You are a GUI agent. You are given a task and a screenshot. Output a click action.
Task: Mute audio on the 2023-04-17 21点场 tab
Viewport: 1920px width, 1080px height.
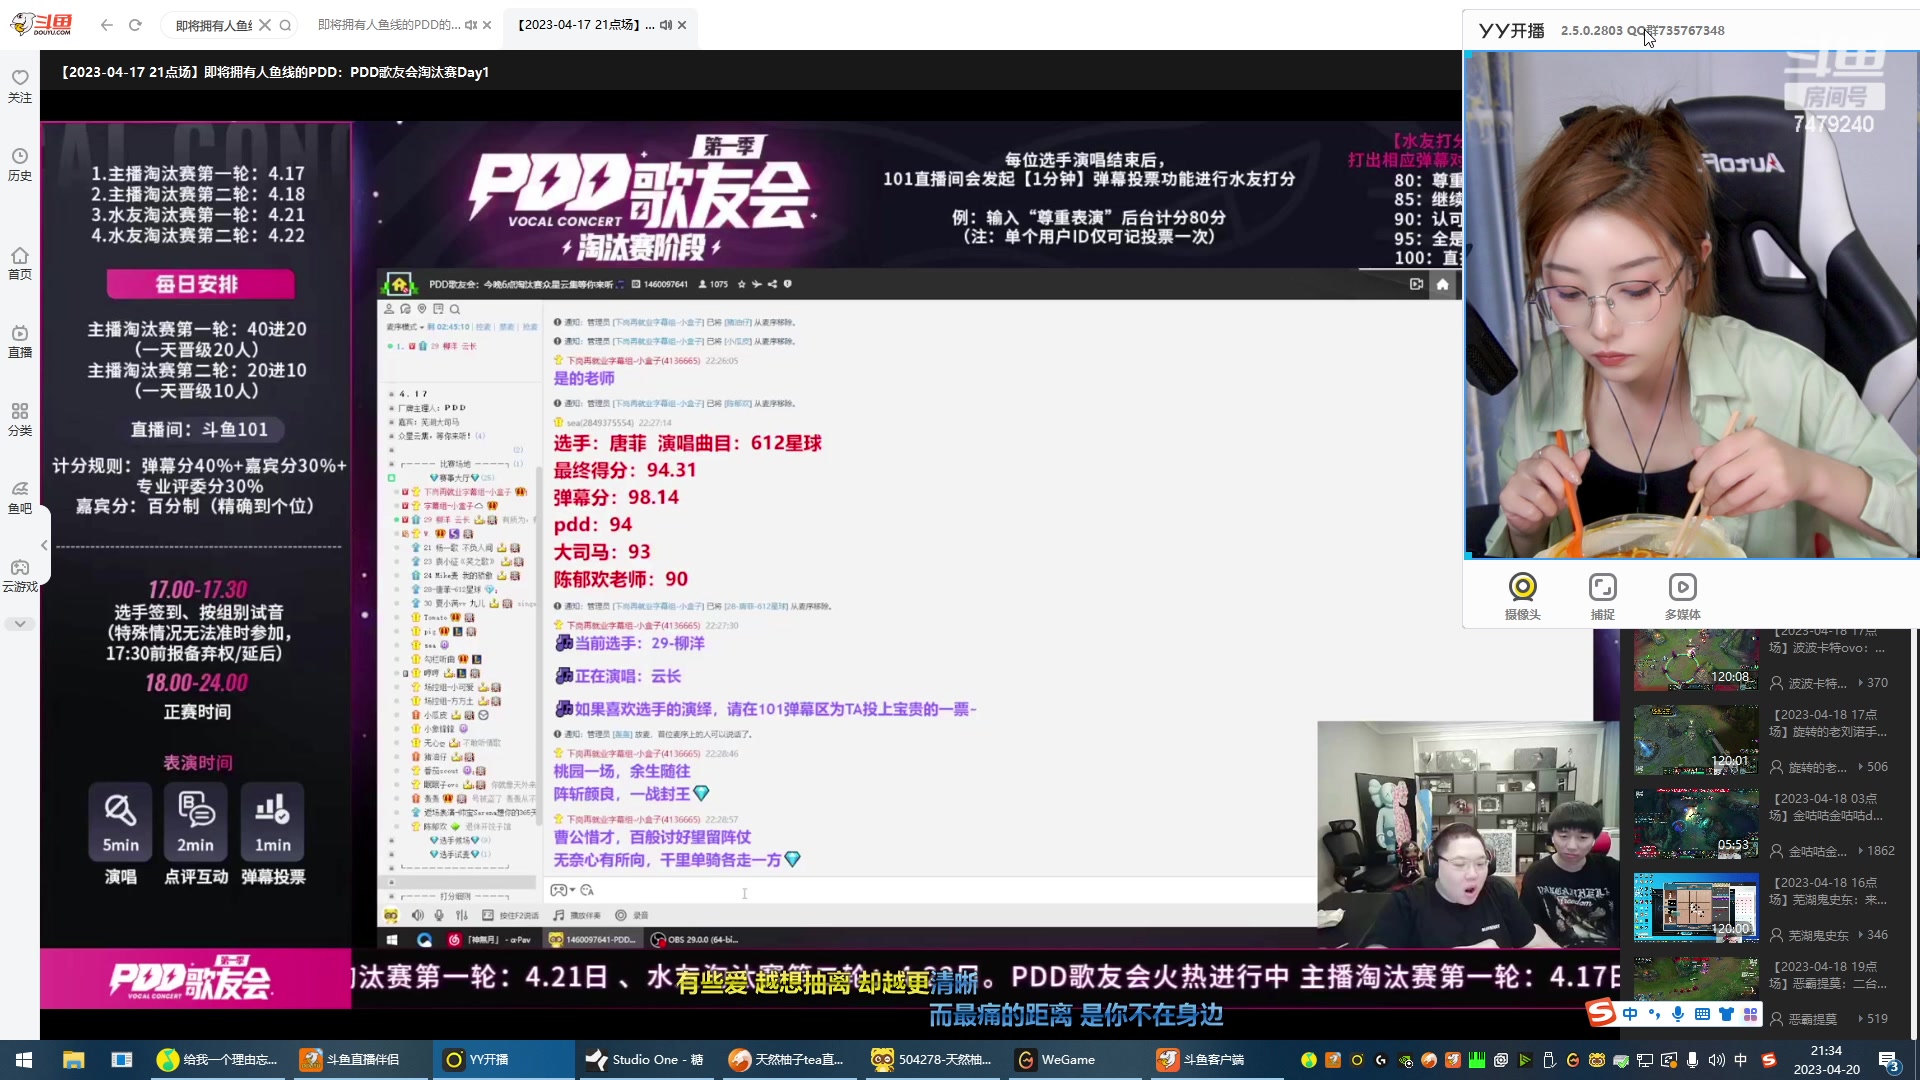(x=665, y=25)
